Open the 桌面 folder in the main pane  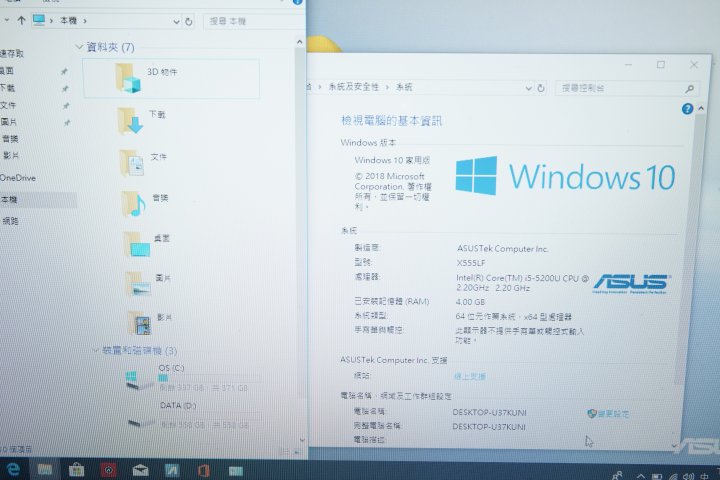tap(147, 244)
